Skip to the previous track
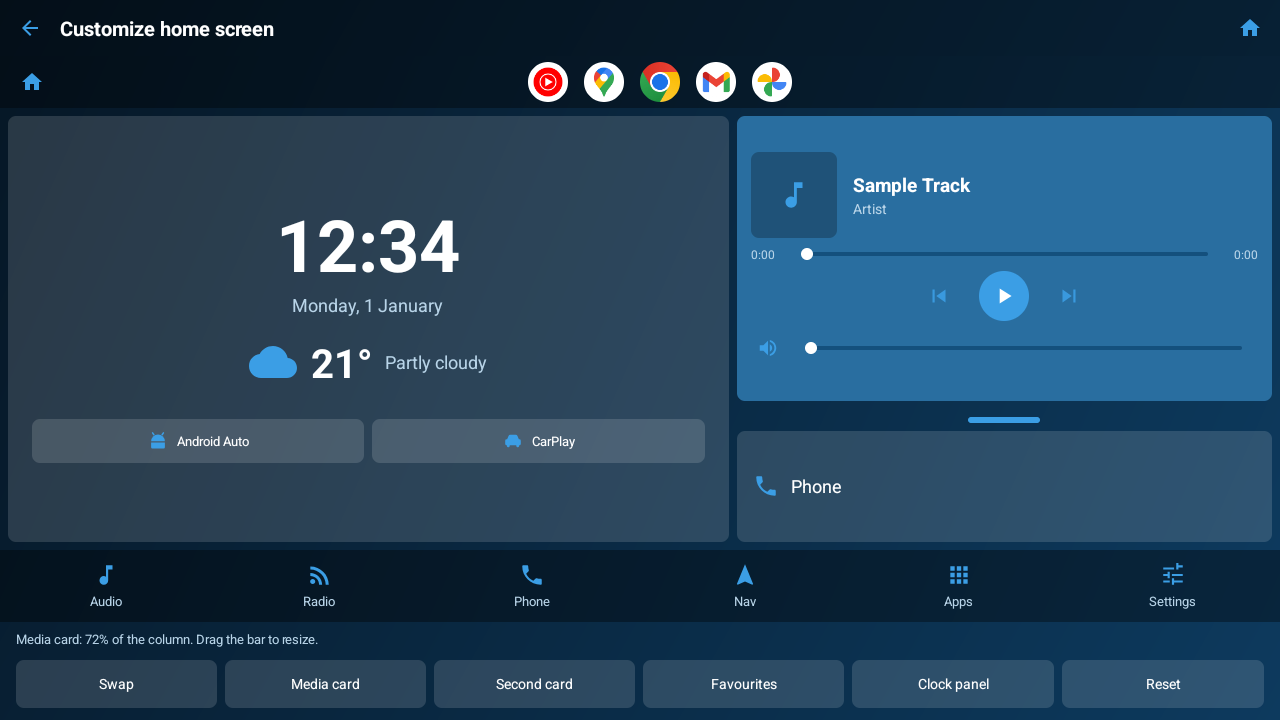The image size is (1280, 720). 938,296
